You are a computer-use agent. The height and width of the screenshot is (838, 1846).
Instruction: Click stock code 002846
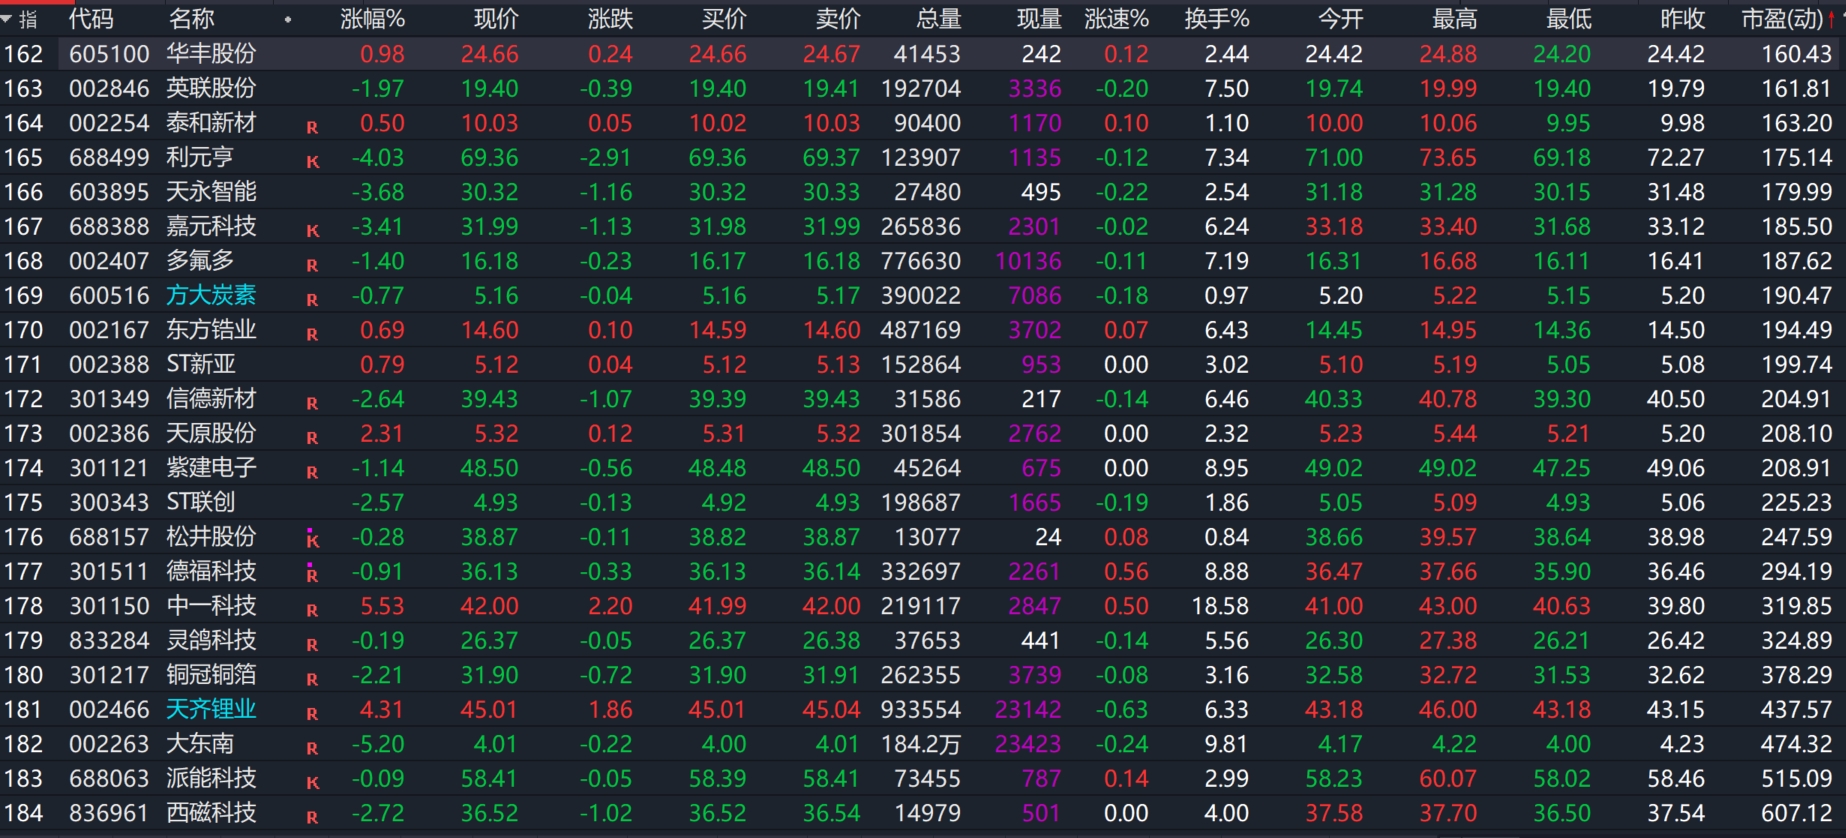point(109,88)
